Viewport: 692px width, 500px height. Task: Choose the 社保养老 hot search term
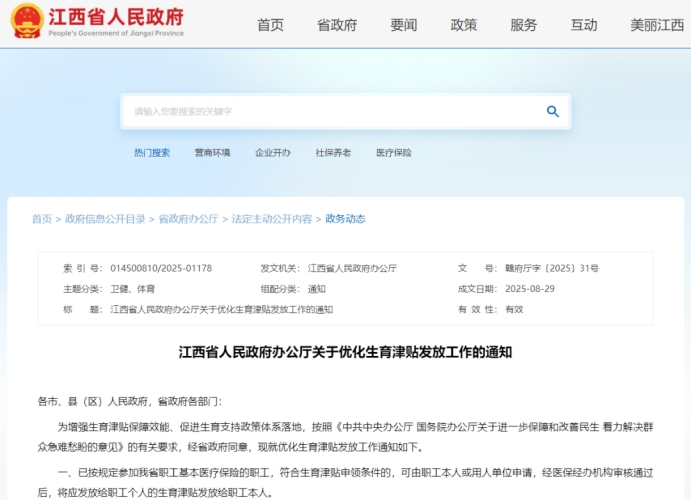coord(333,153)
